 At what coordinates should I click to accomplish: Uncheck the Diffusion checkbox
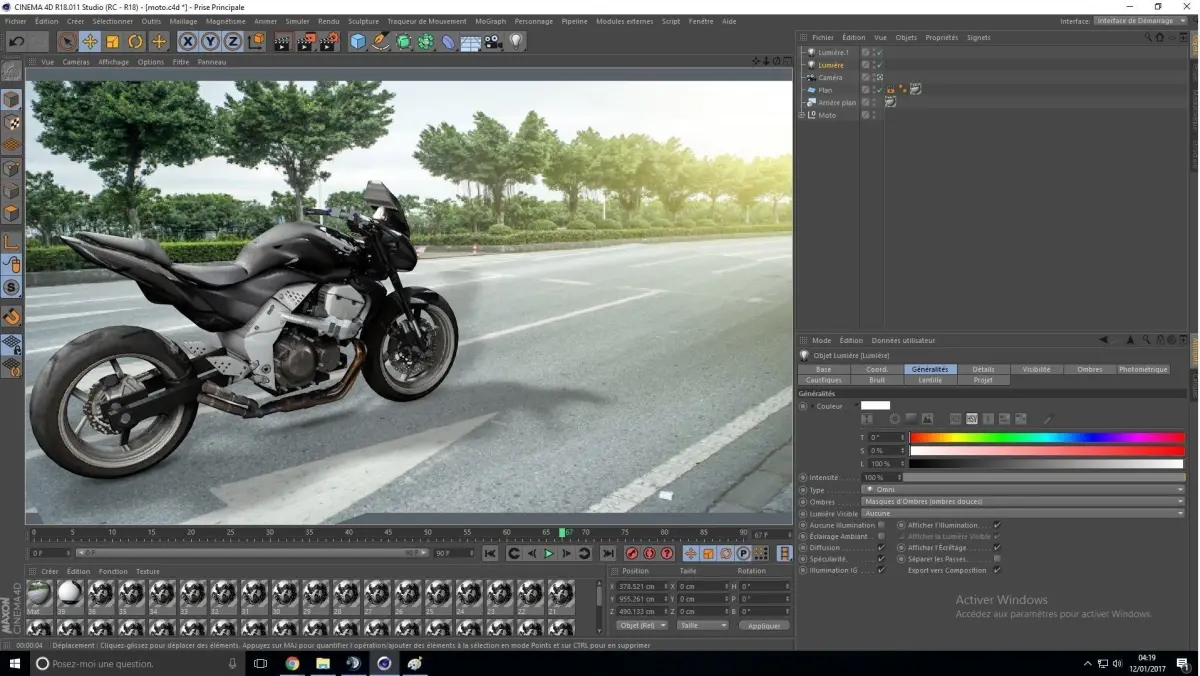click(881, 548)
